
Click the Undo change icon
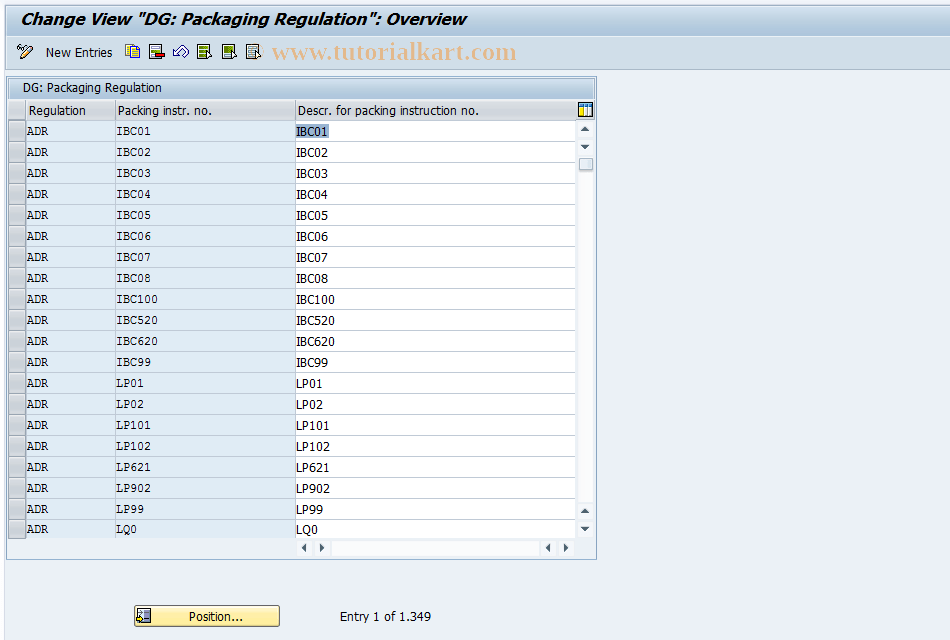pyautogui.click(x=180, y=51)
